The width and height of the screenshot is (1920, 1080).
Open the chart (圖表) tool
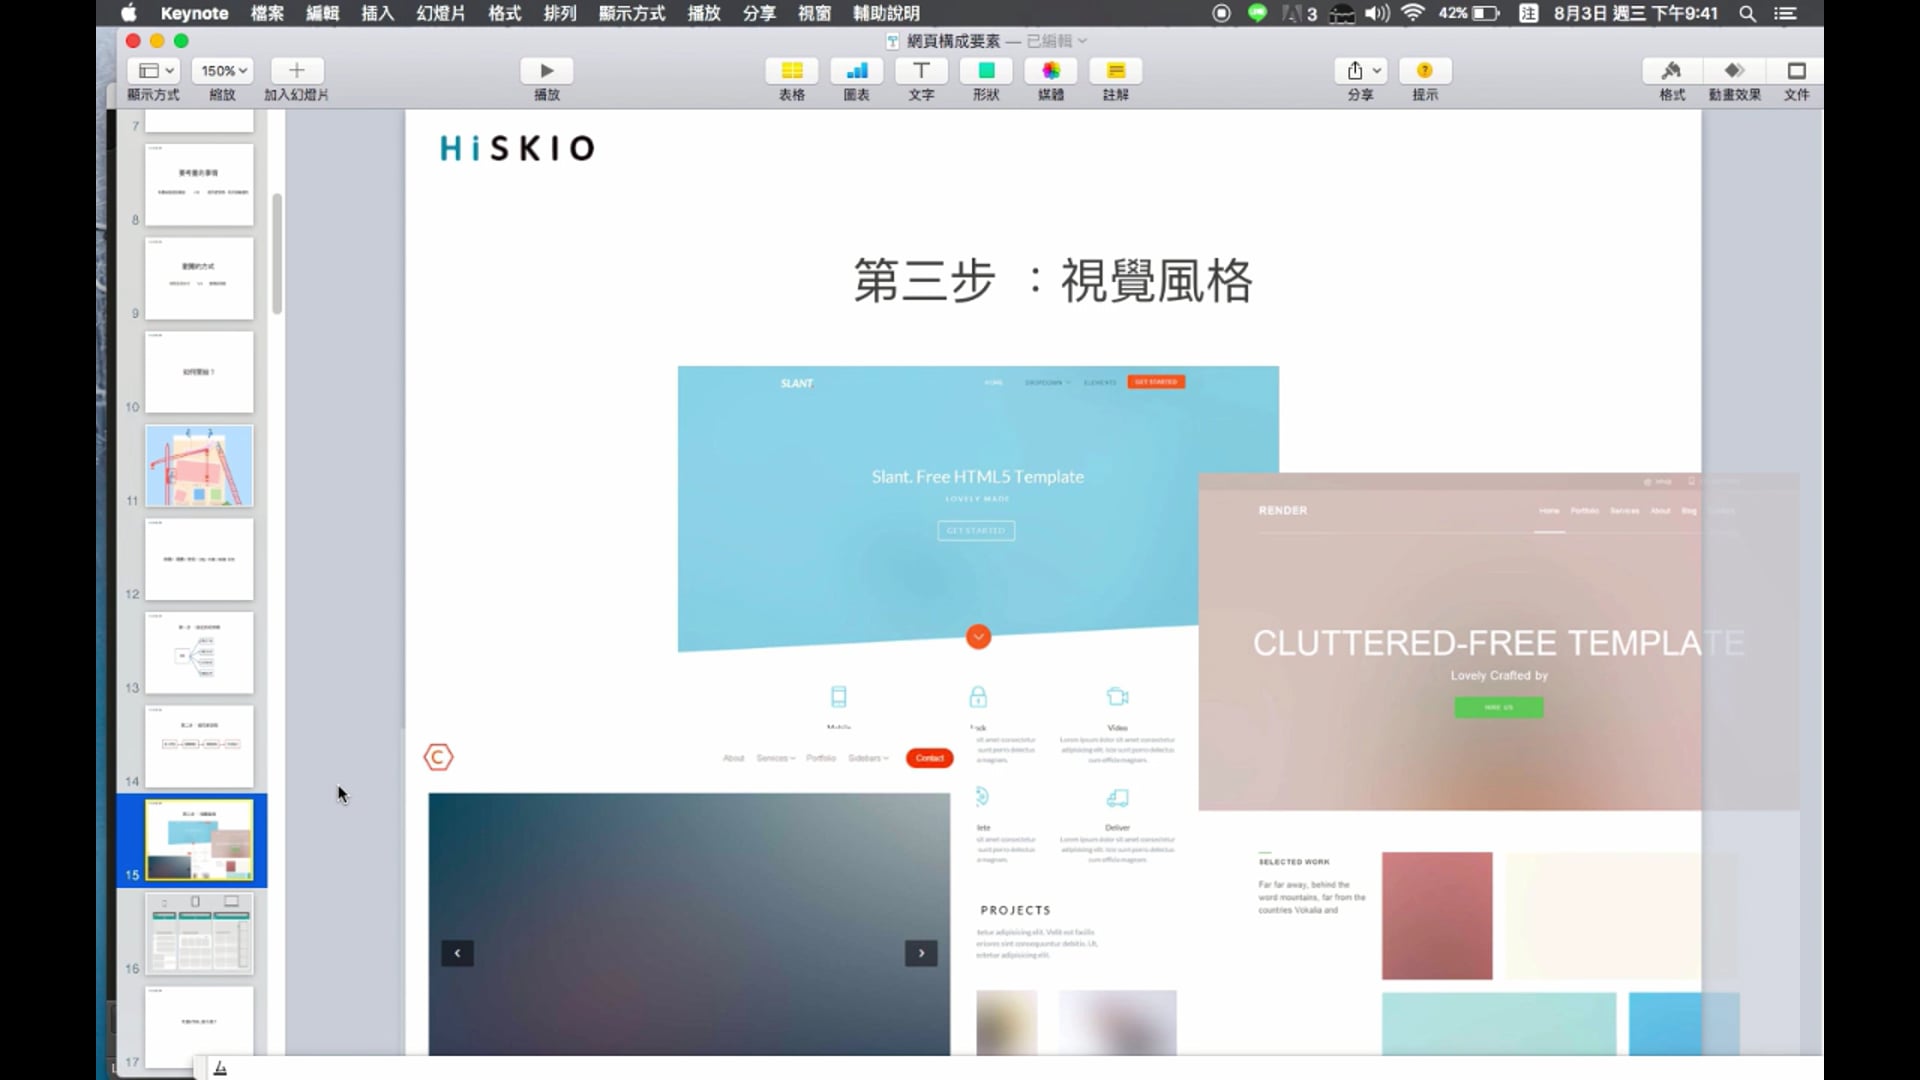[x=856, y=71]
